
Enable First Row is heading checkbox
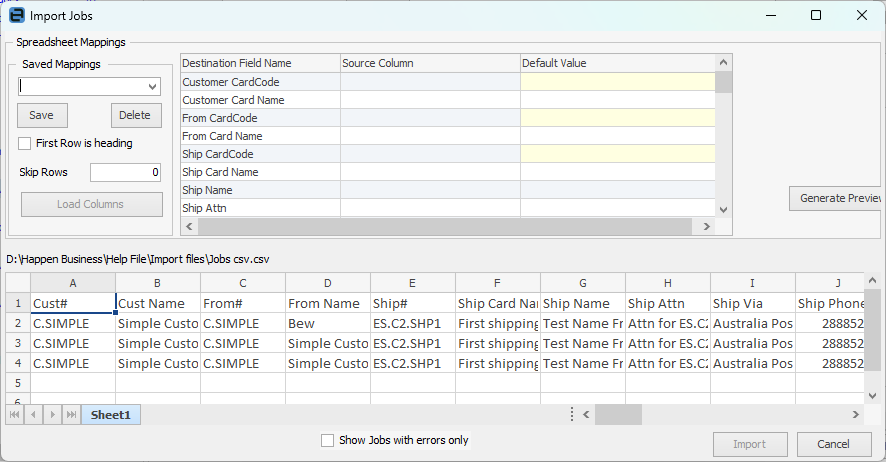click(24, 143)
